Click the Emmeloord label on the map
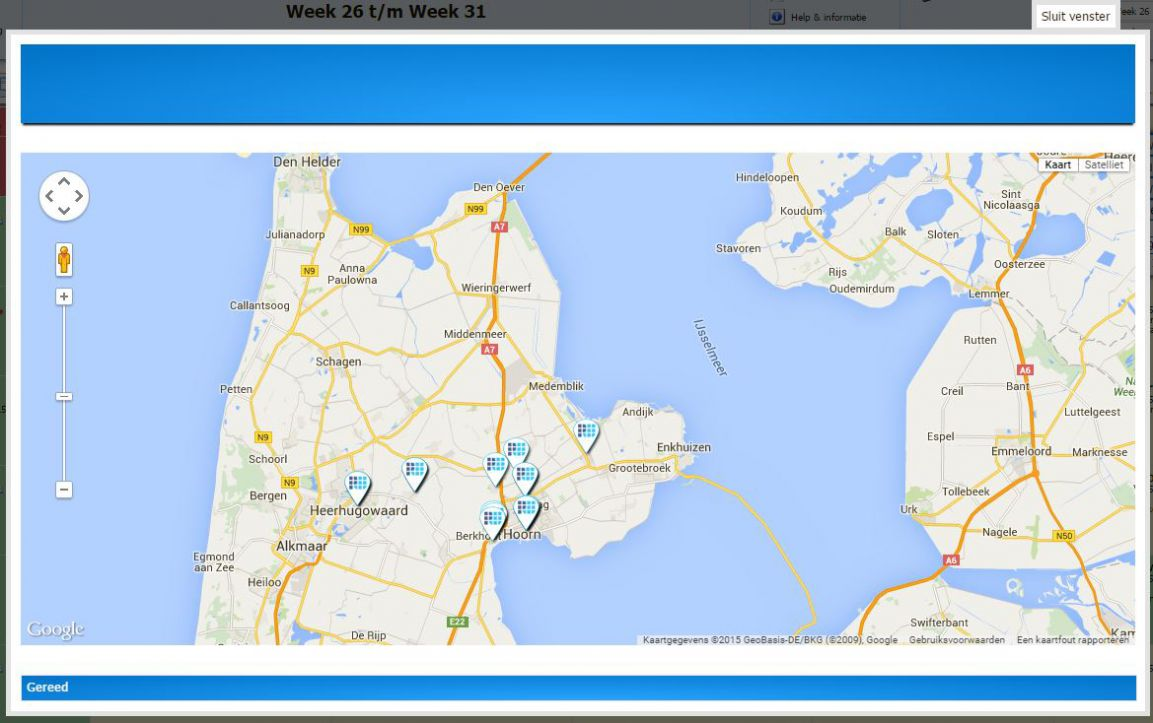This screenshot has height=723, width=1153. coord(1021,451)
